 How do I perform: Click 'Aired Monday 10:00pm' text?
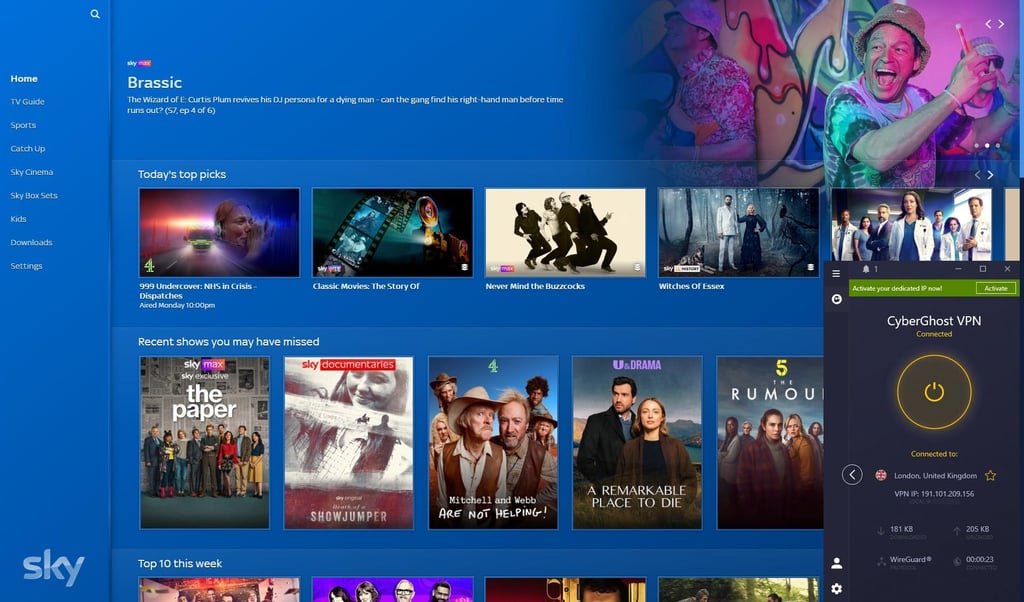(177, 305)
